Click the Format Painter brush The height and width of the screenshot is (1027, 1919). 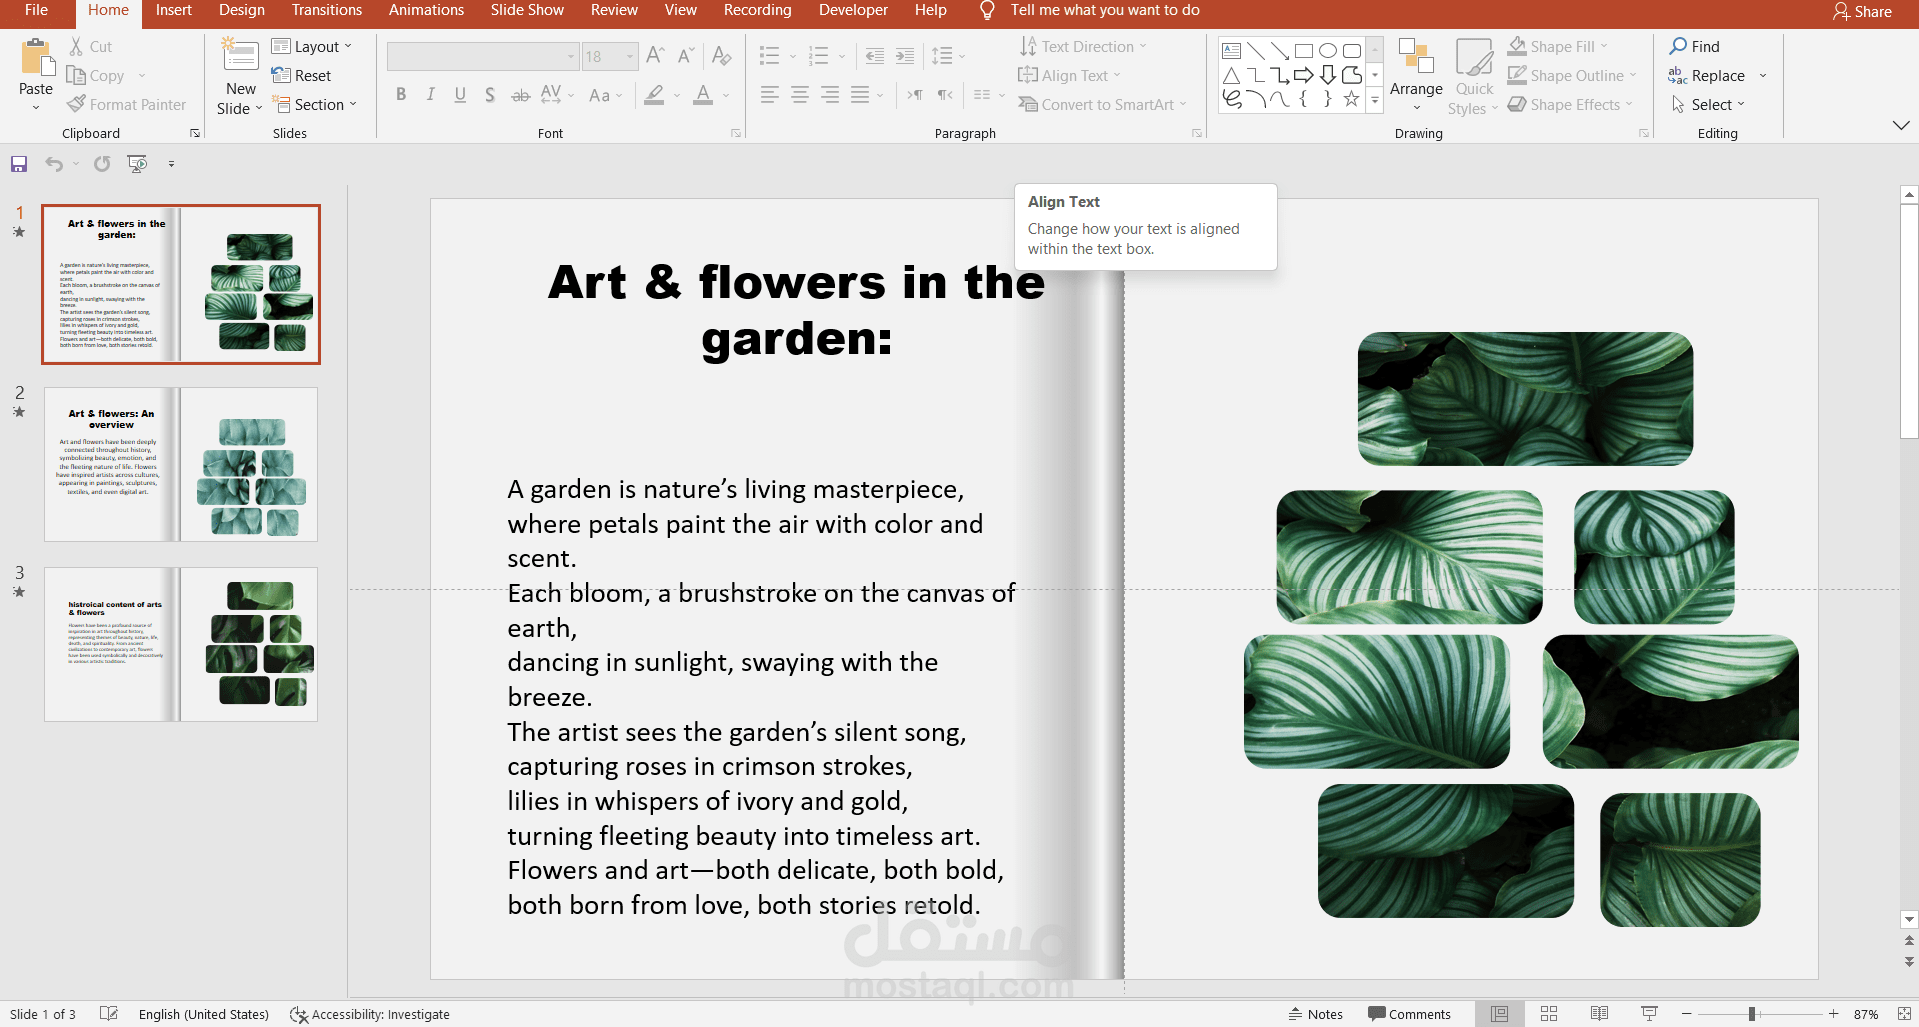point(126,105)
